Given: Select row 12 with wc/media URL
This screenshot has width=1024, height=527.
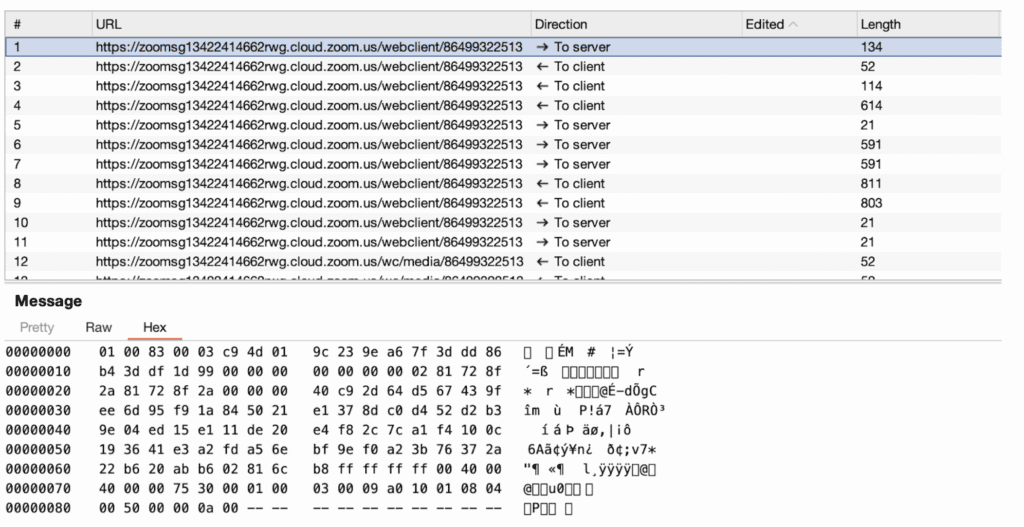Looking at the screenshot, I should 503,262.
